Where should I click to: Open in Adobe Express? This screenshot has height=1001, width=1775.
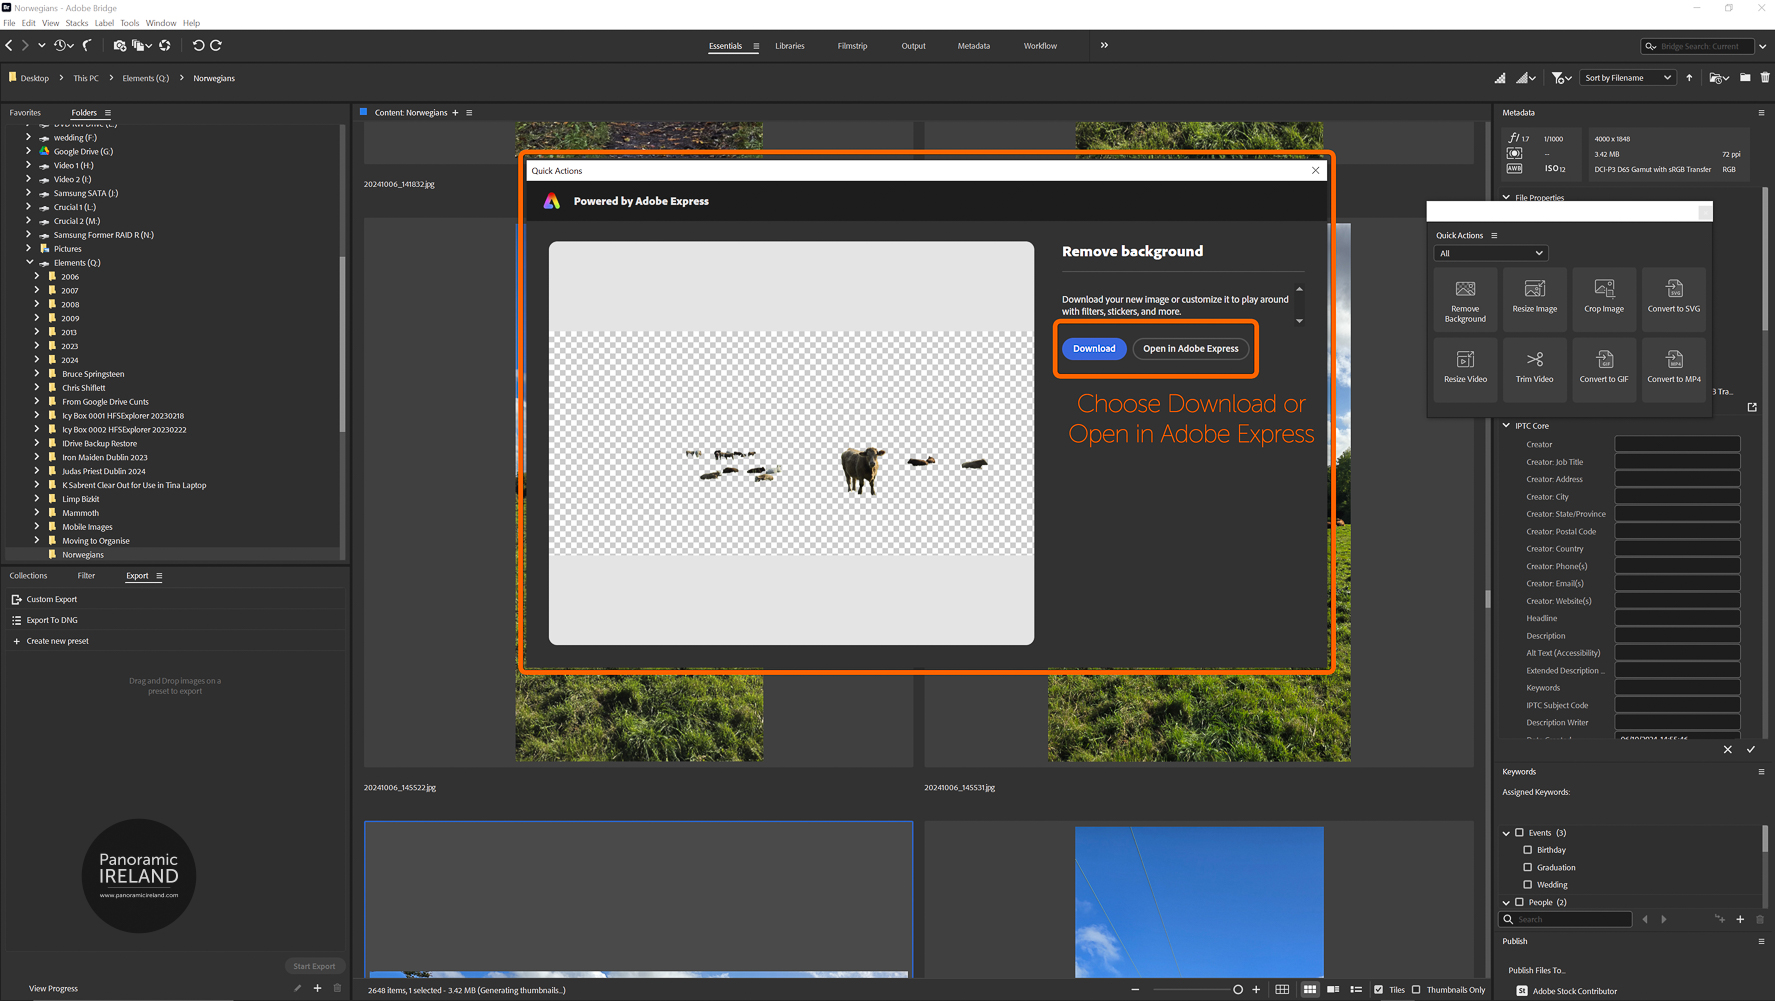(1191, 348)
